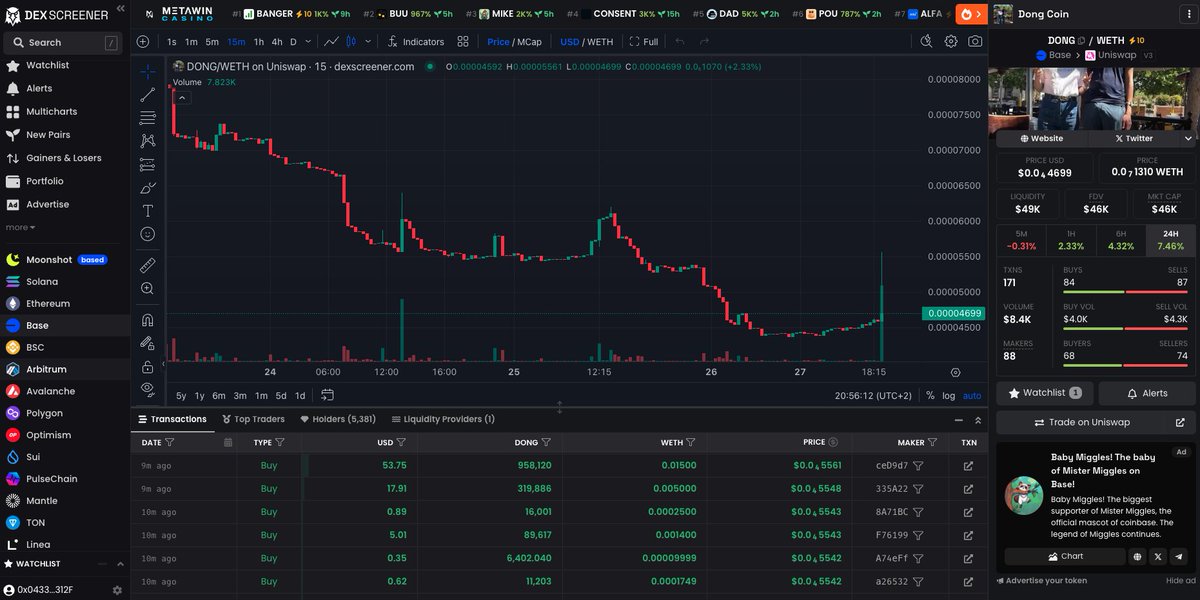Open Gainers & Losers page
Screen dimensions: 1200x600
64,158
